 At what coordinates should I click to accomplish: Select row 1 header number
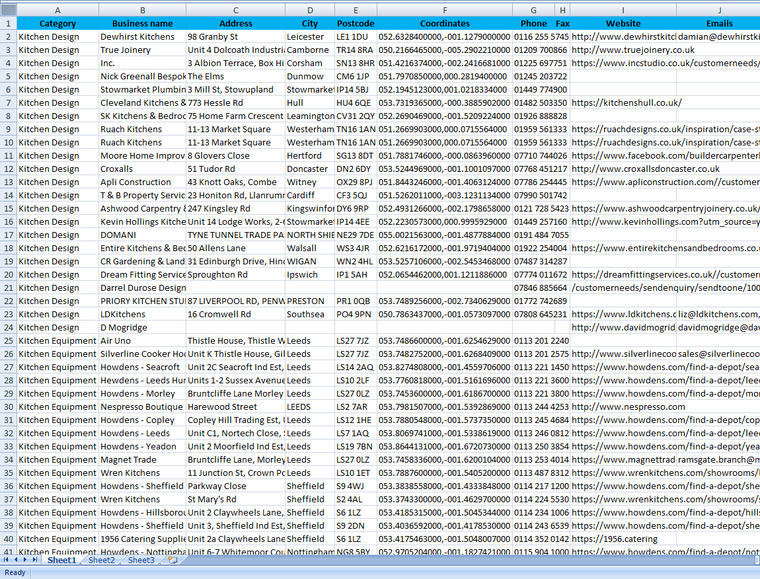point(8,23)
